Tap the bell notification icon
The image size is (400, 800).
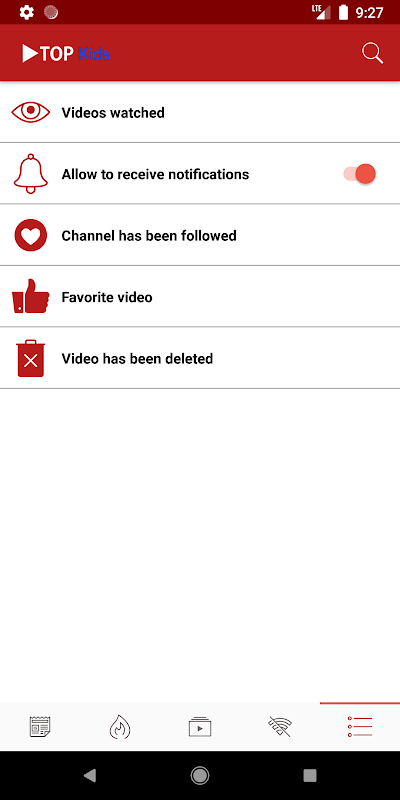point(31,173)
